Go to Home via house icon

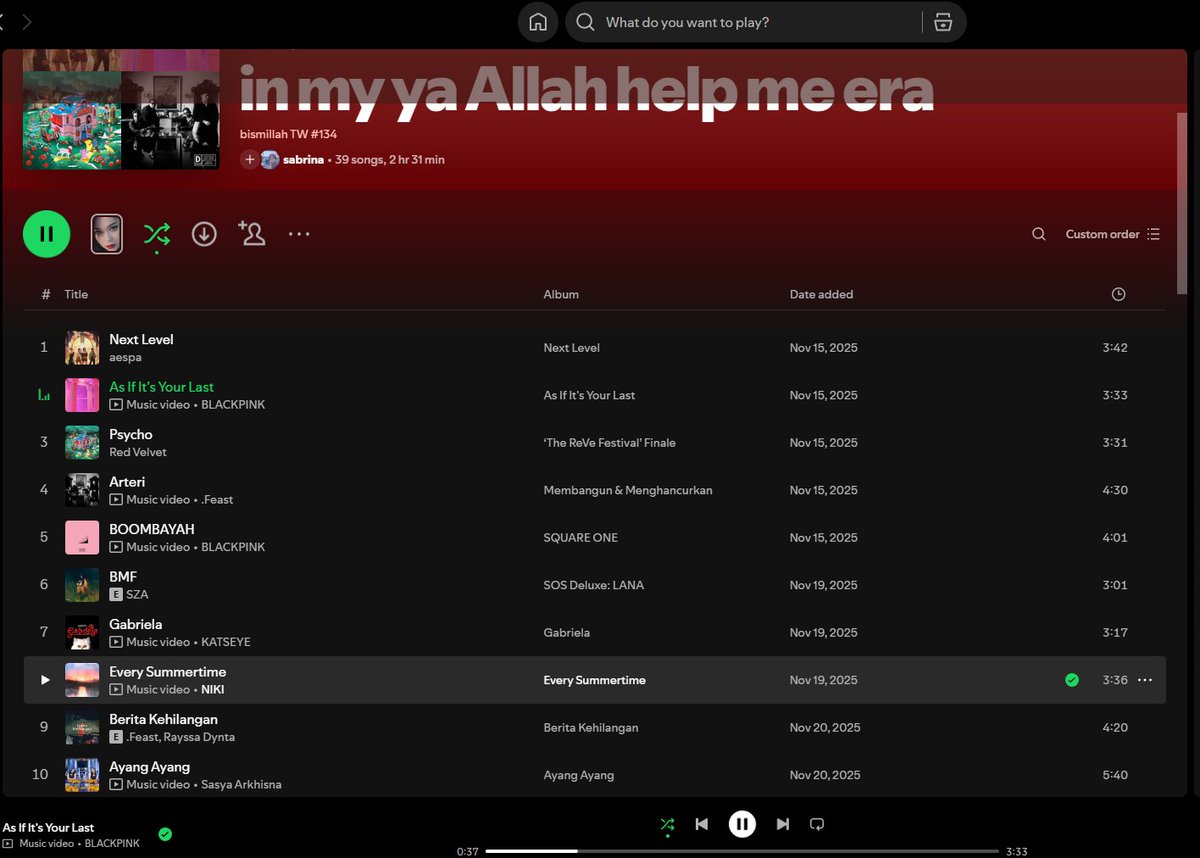coord(538,22)
